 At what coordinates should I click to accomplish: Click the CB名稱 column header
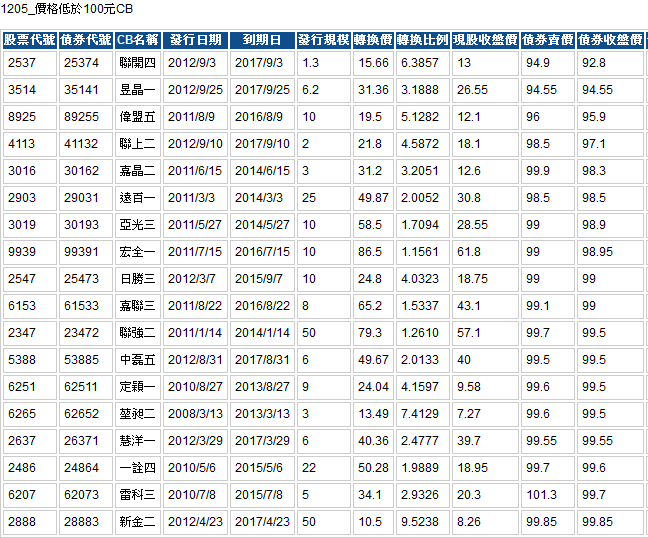tap(138, 40)
